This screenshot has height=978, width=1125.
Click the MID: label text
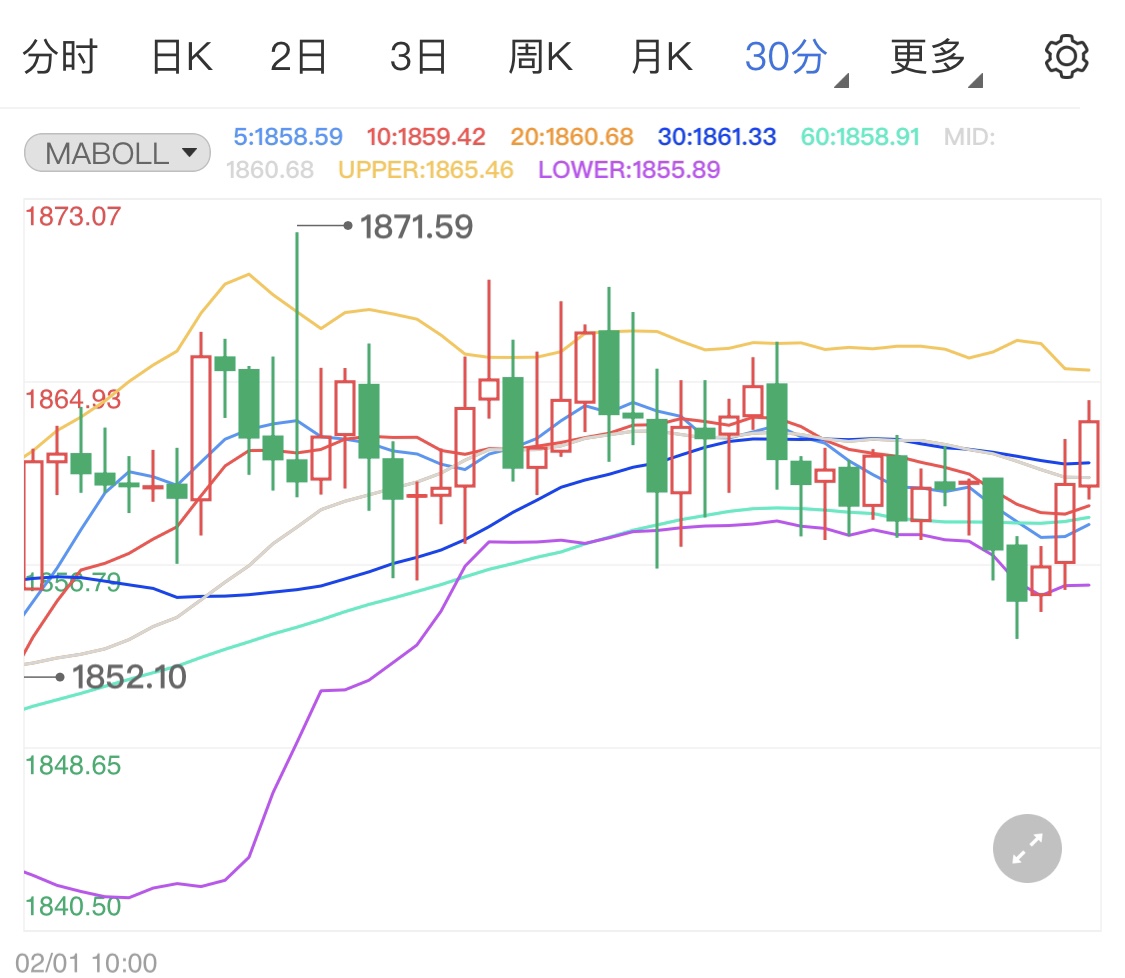pos(969,136)
